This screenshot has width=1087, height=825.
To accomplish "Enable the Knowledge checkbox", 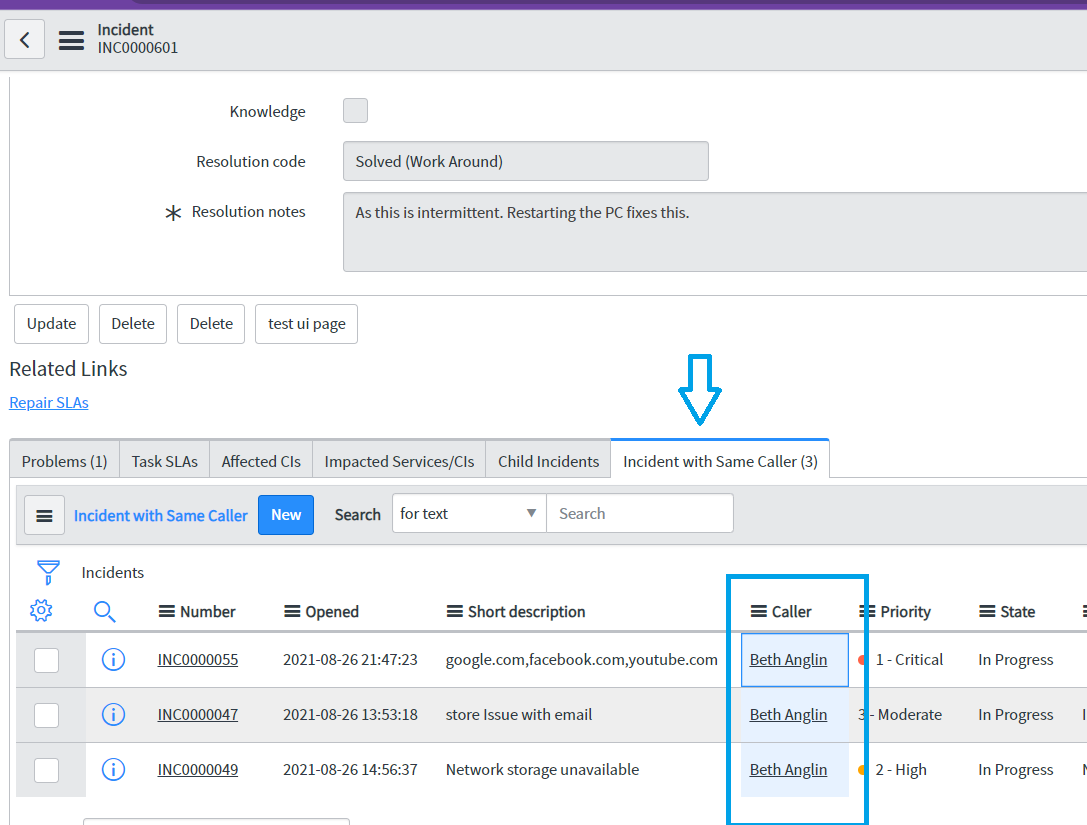I will click(x=355, y=110).
